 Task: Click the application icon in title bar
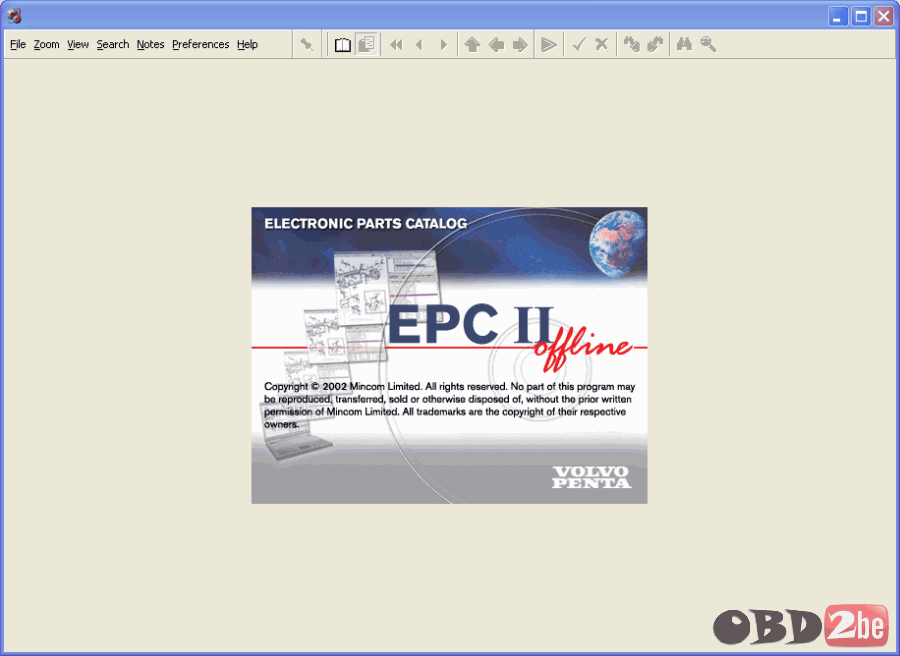(14, 16)
